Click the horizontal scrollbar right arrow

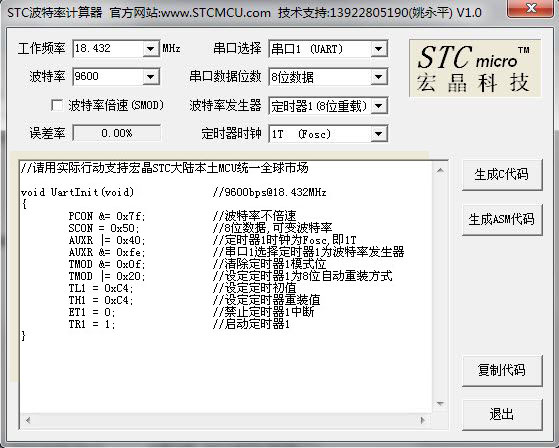423,420
